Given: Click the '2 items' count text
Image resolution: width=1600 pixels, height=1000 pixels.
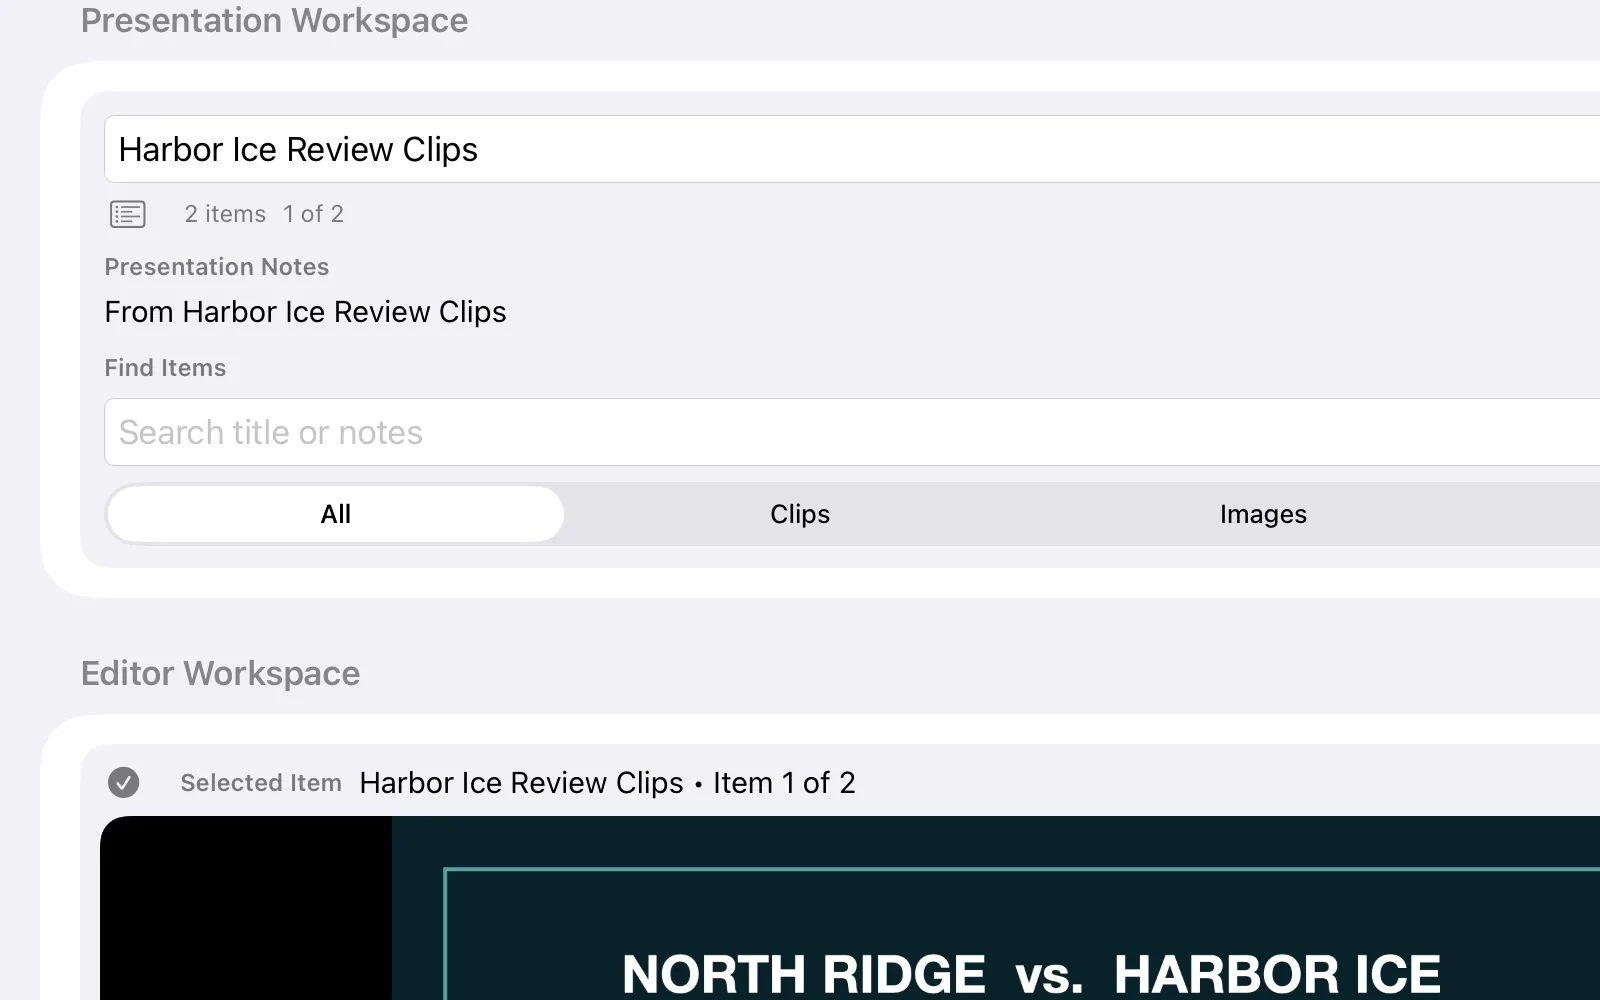Looking at the screenshot, I should [225, 214].
